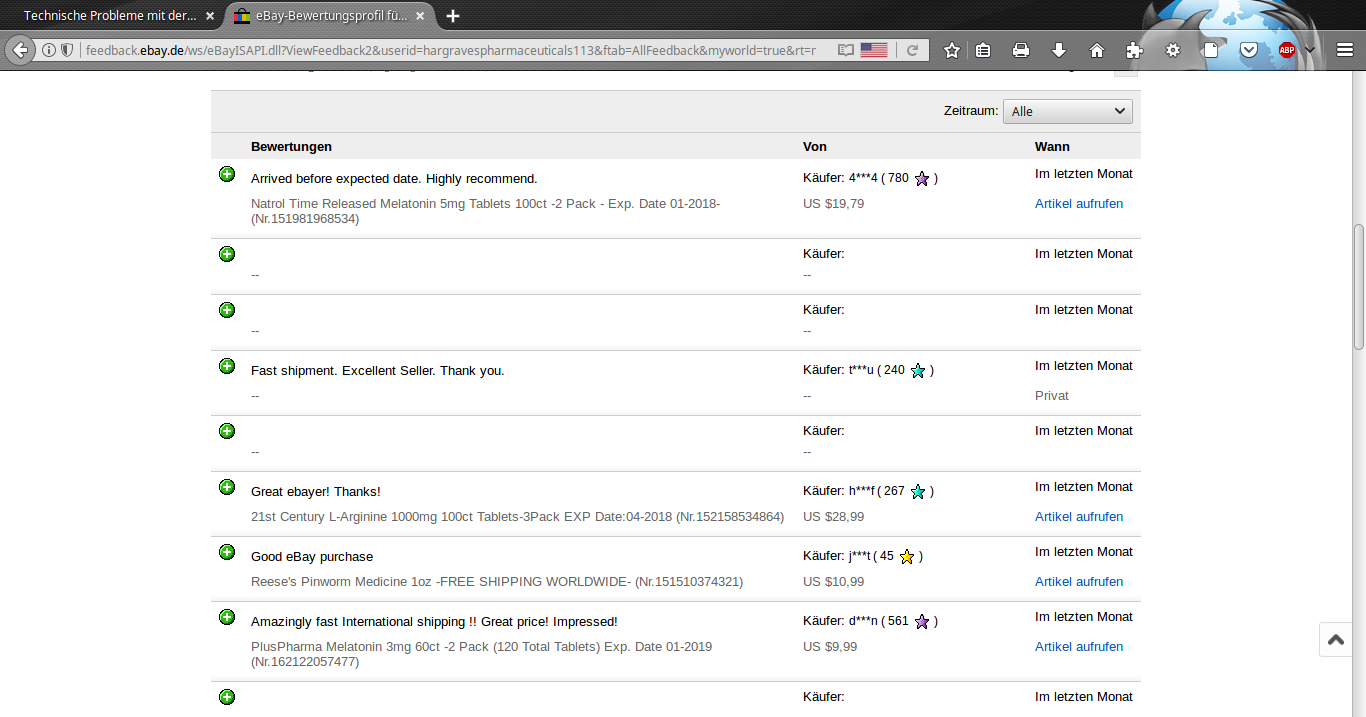Open the downloads arrow icon
This screenshot has height=717, width=1366.
pyautogui.click(x=1059, y=50)
